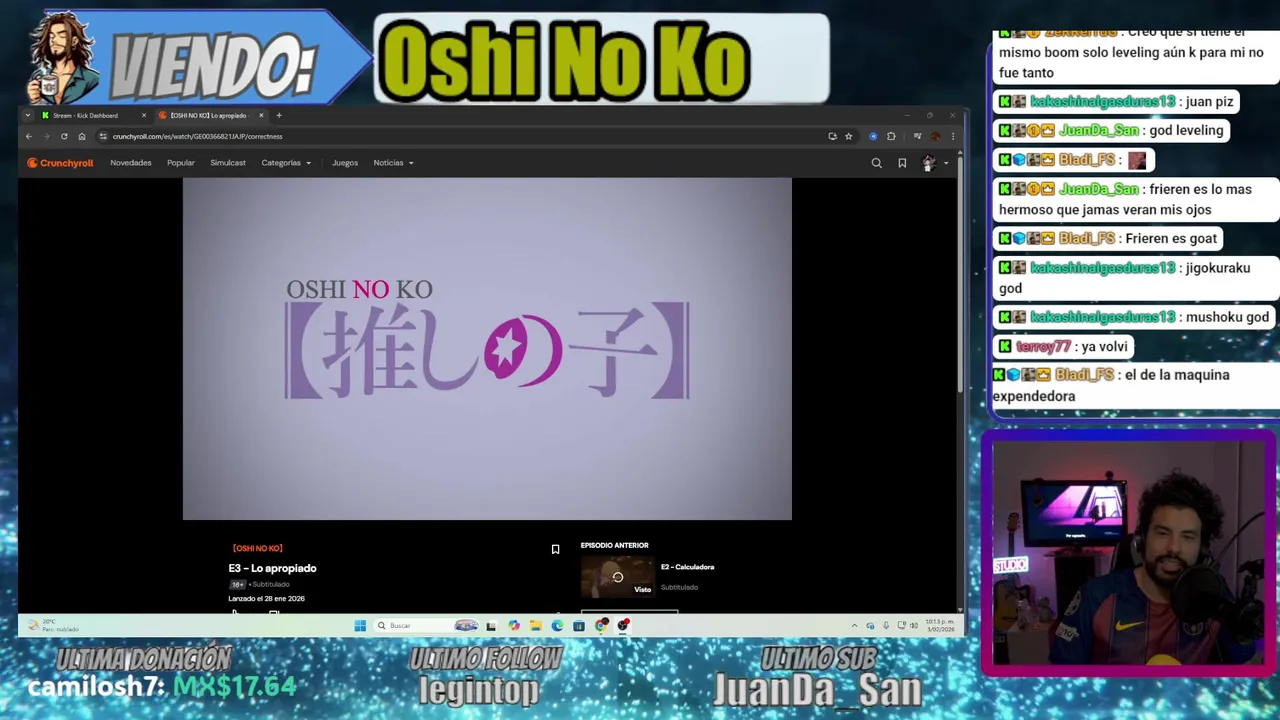The image size is (1280, 720).
Task: Open the E2 - Calculadora title link
Action: pos(687,567)
